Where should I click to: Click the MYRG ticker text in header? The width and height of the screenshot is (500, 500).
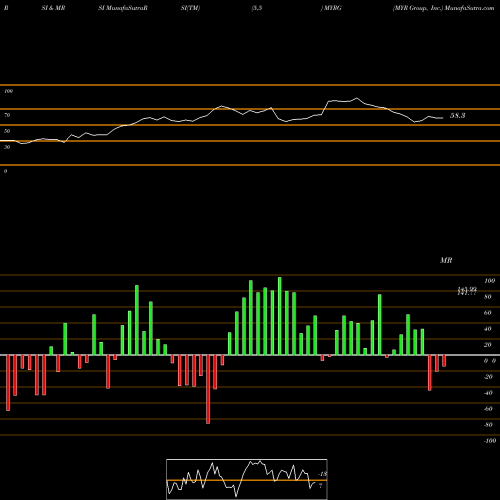[333, 8]
